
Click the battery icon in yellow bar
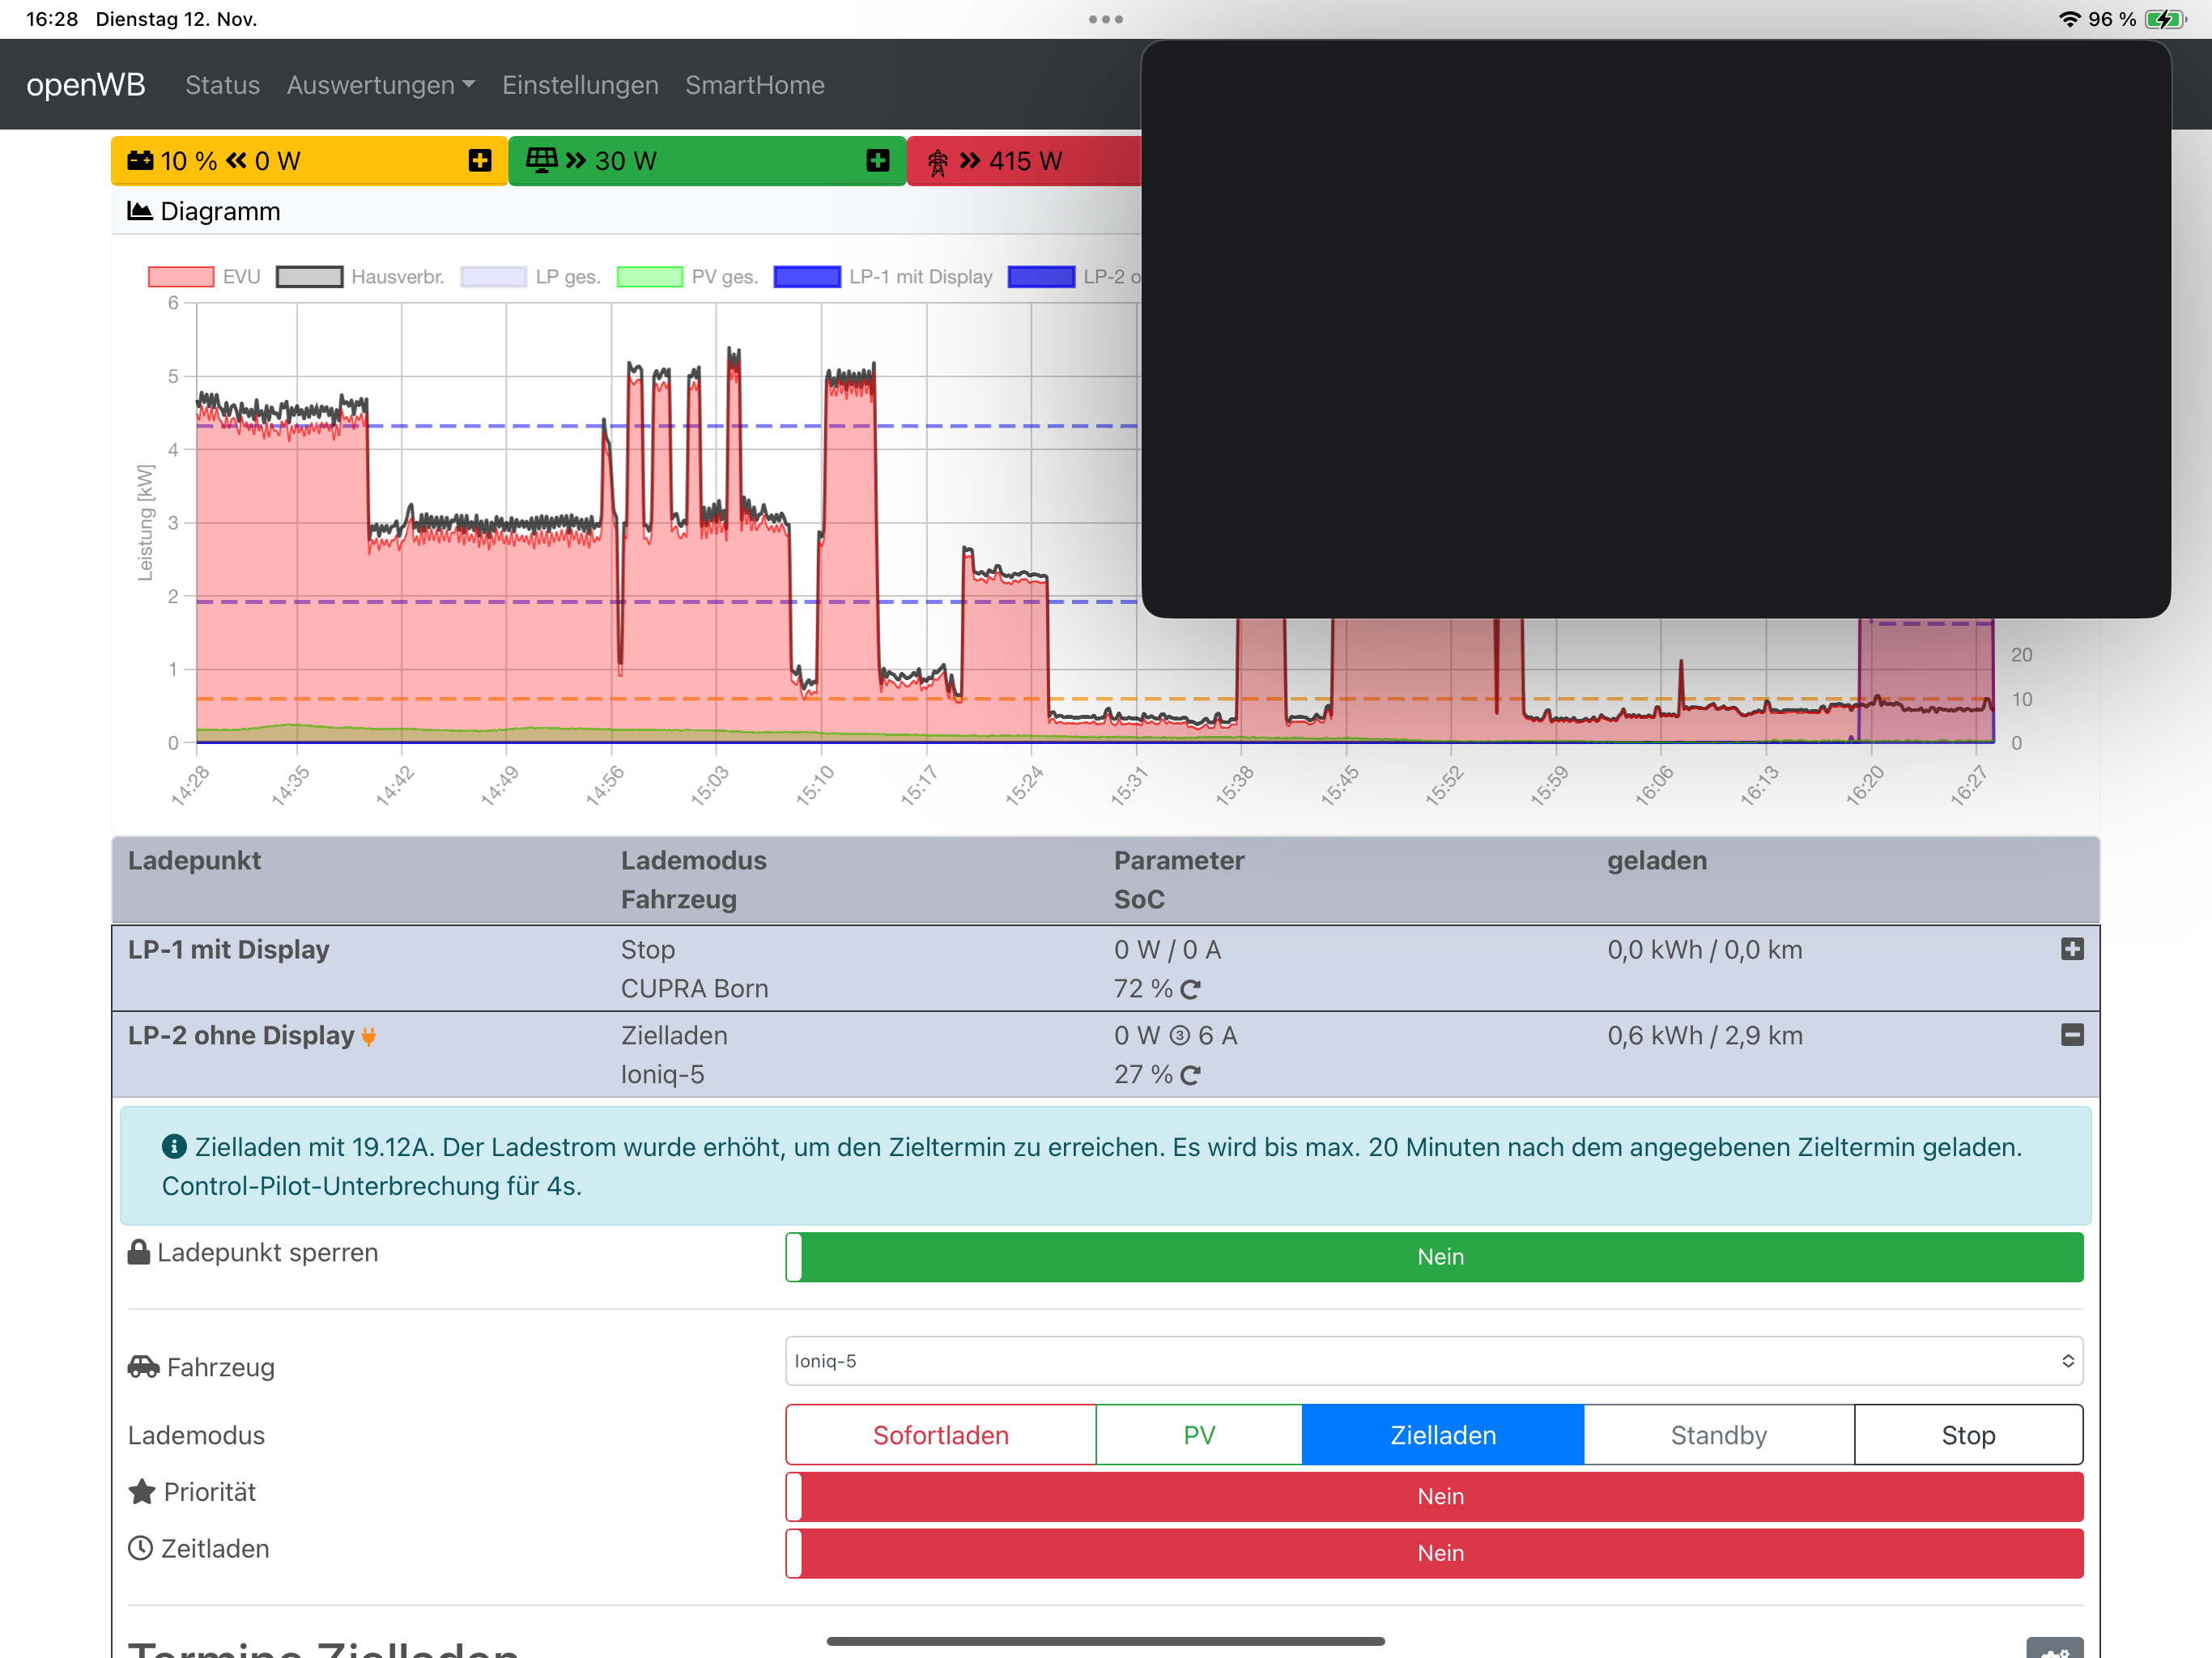tap(140, 160)
